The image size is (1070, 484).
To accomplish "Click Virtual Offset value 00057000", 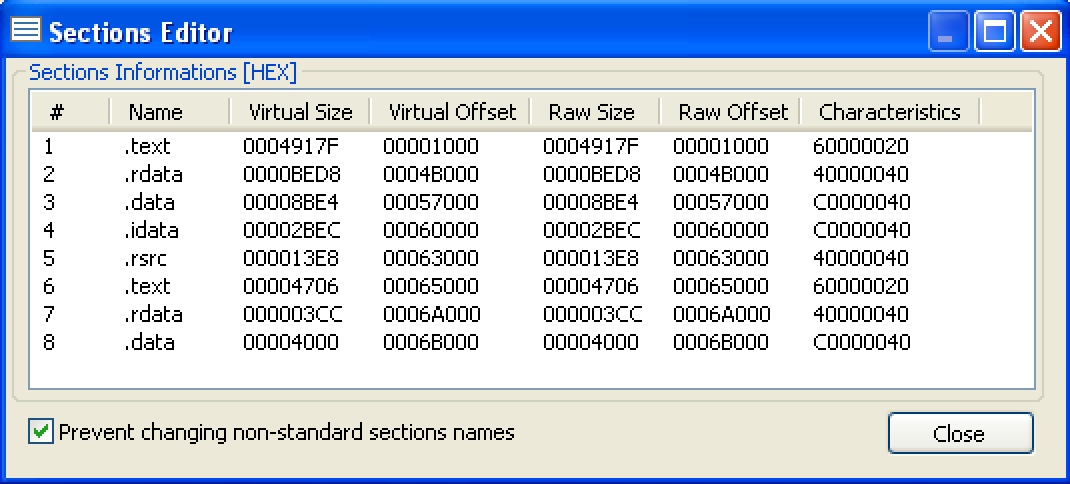I will click(x=431, y=202).
